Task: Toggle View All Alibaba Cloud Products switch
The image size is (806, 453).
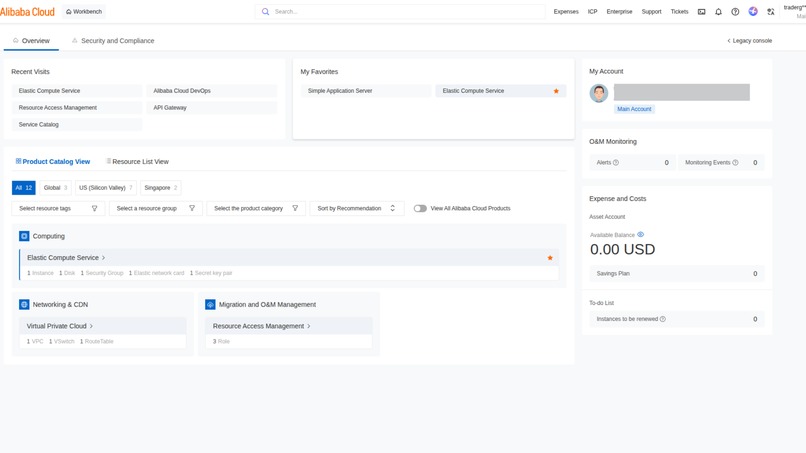Action: [x=420, y=208]
